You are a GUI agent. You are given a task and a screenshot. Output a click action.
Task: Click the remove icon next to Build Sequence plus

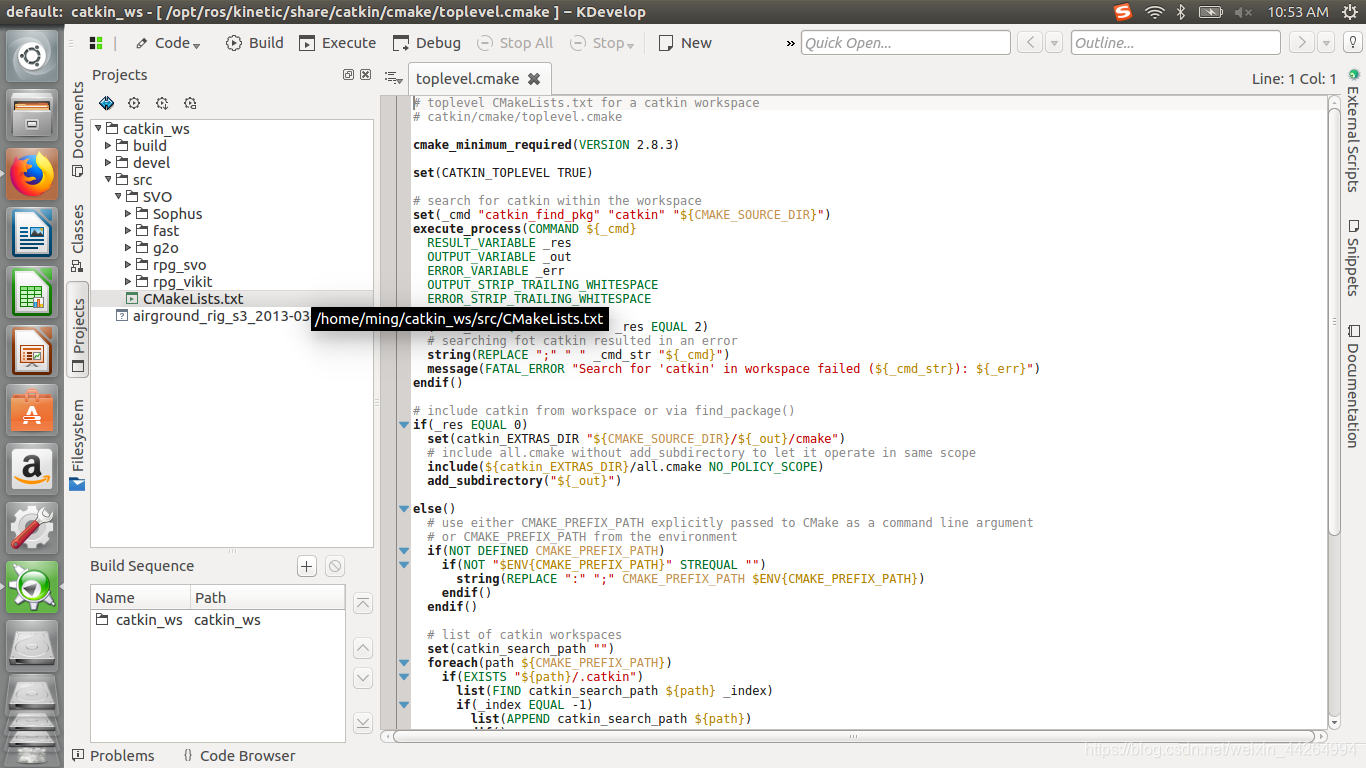click(335, 566)
